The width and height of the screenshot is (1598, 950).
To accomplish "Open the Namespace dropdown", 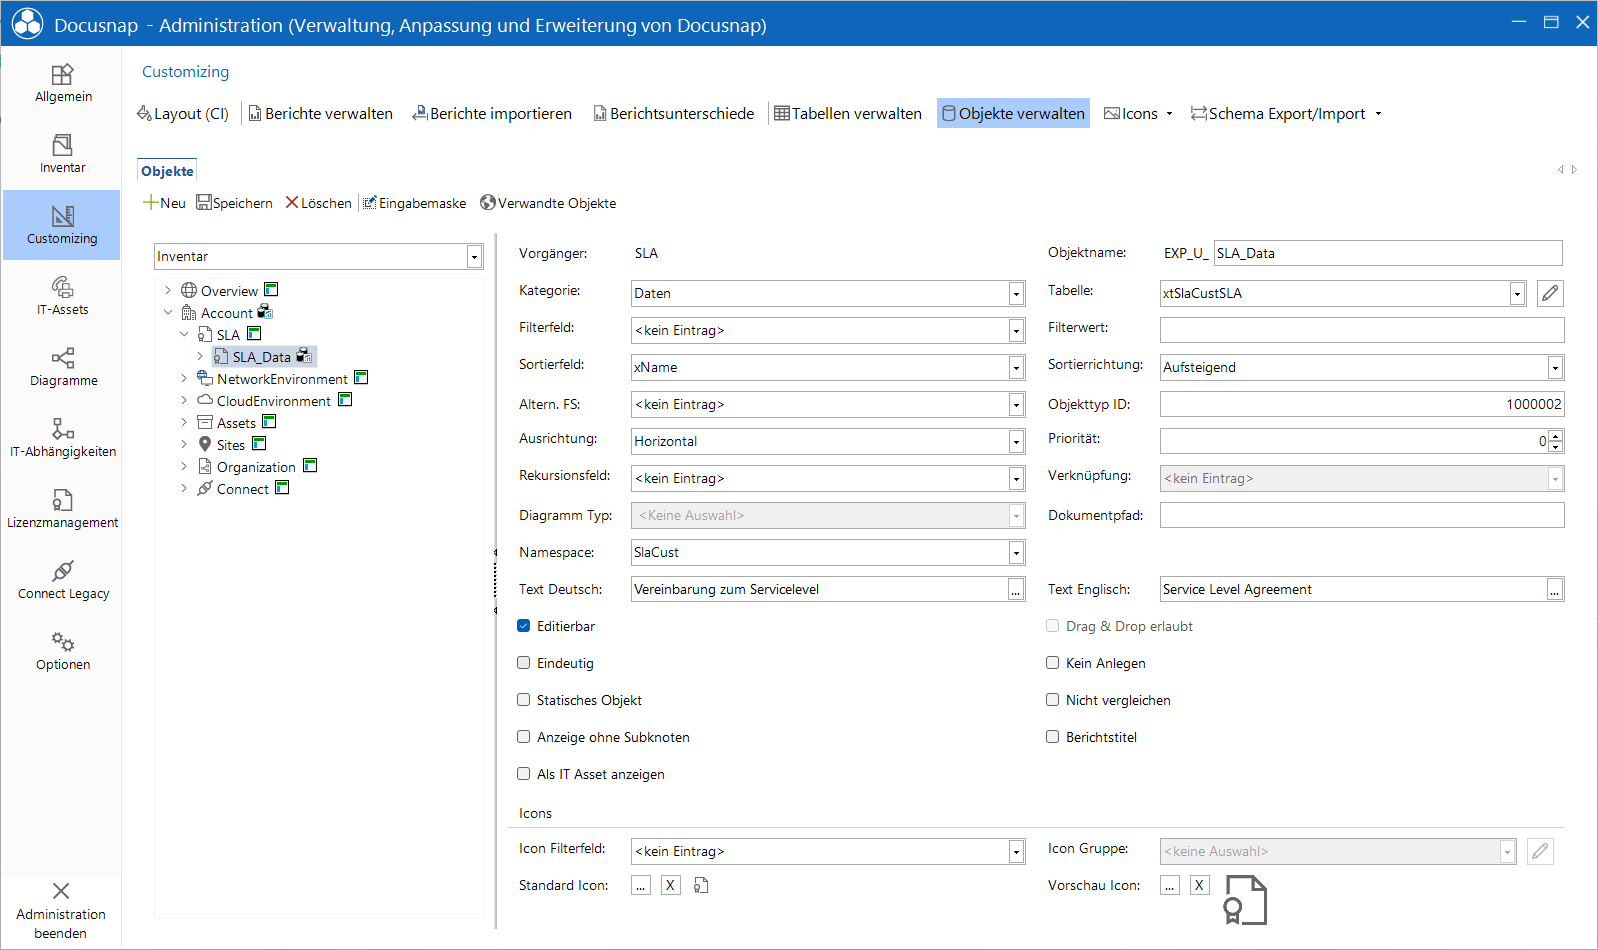I will tap(1016, 553).
